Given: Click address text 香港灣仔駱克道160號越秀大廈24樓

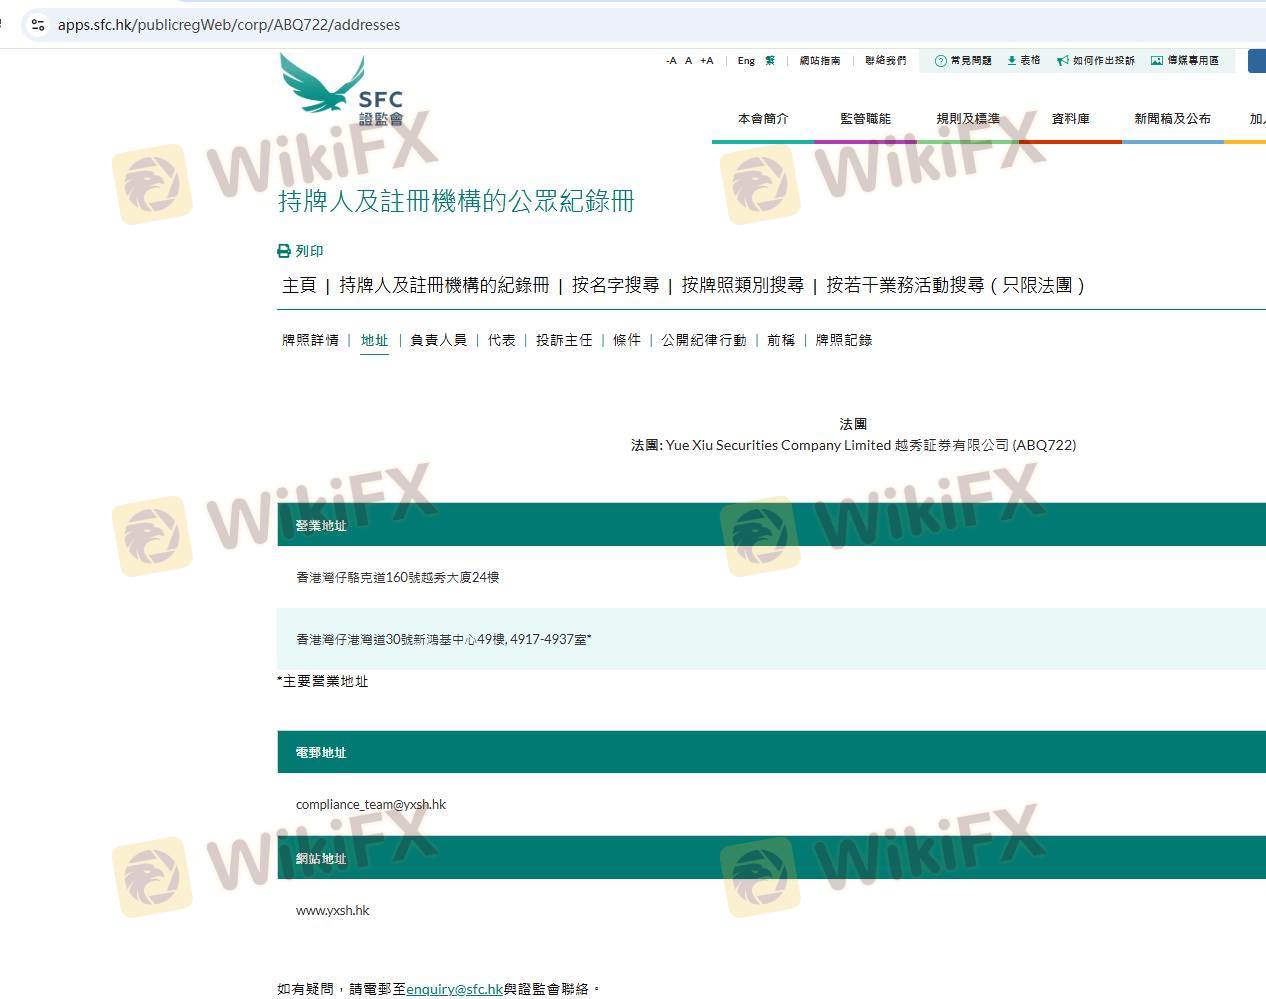Looking at the screenshot, I should (x=398, y=577).
